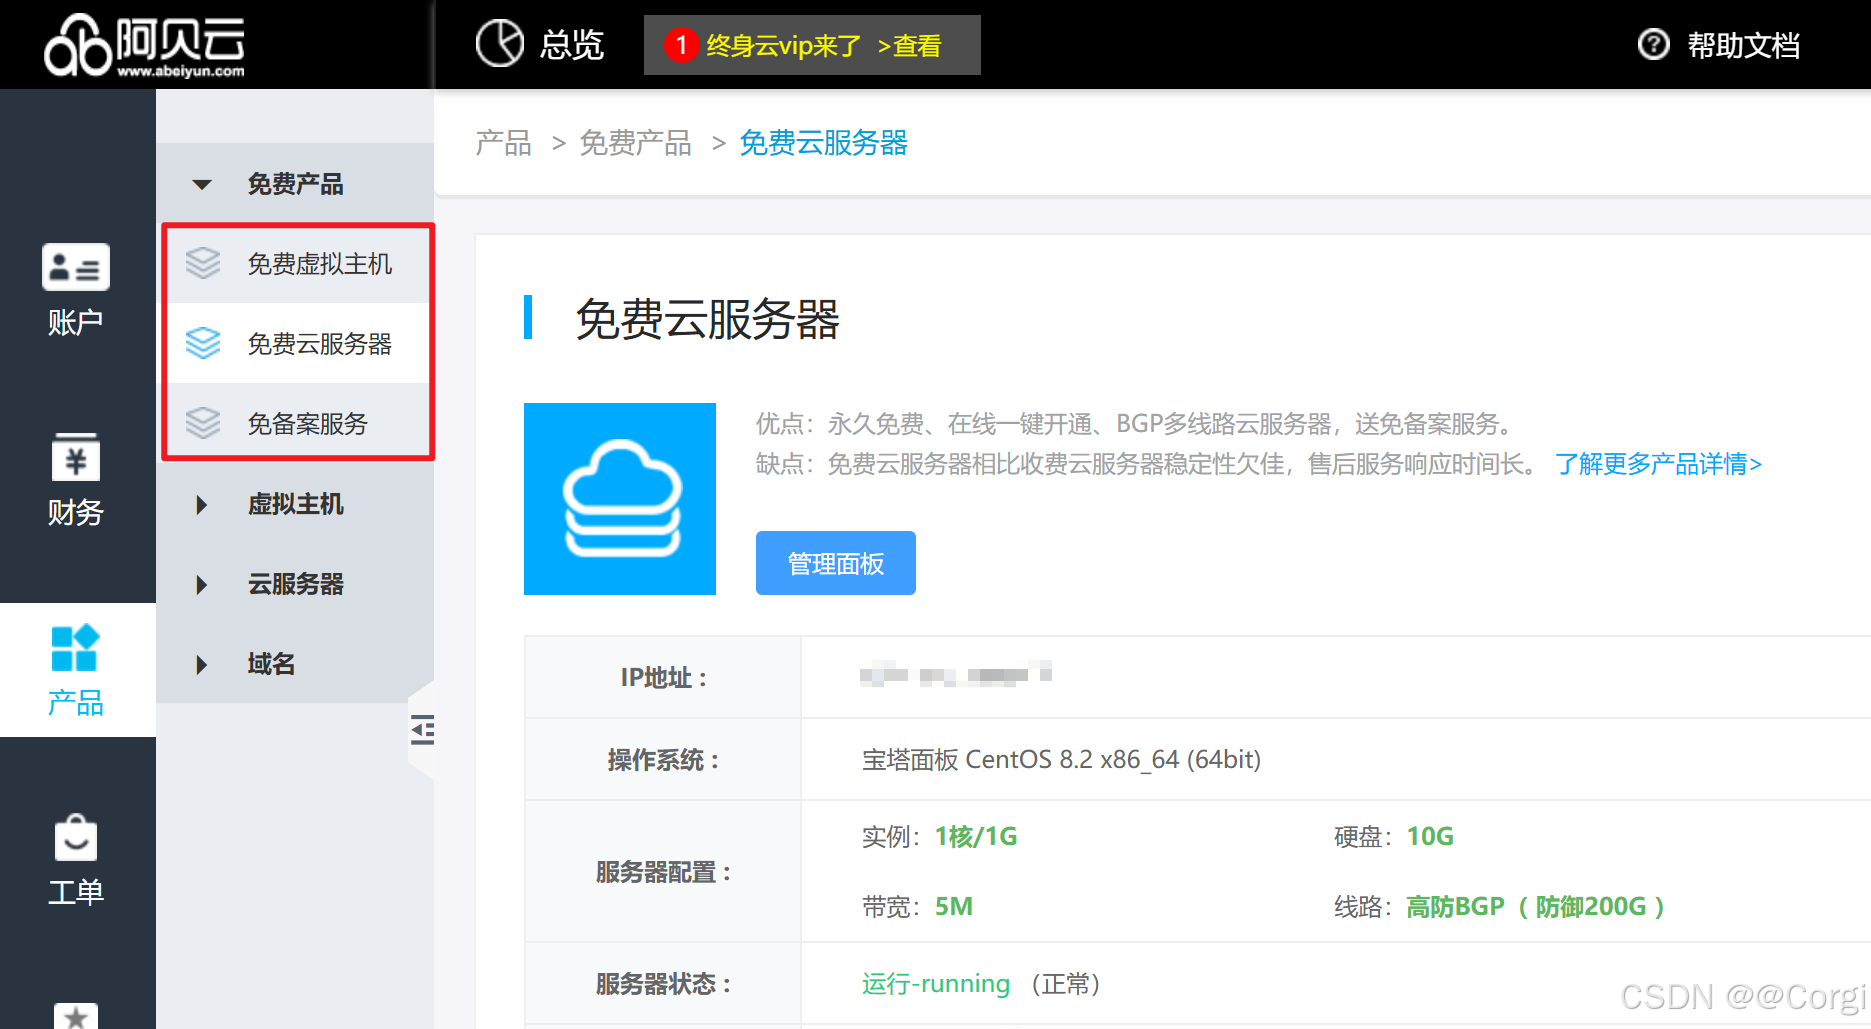
Task: Click the star icon at sidebar bottom
Action: [x=76, y=1015]
